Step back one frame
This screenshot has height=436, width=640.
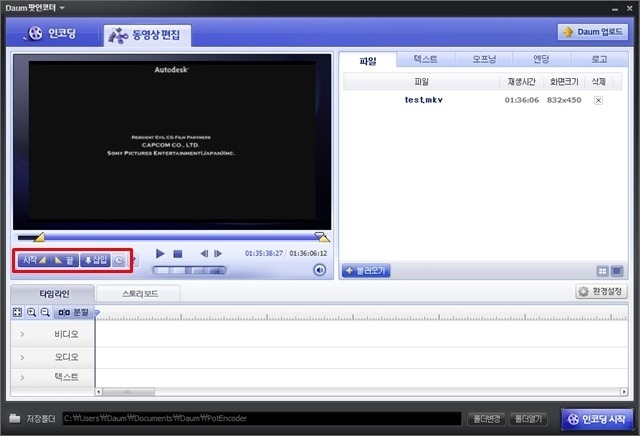[x=204, y=254]
